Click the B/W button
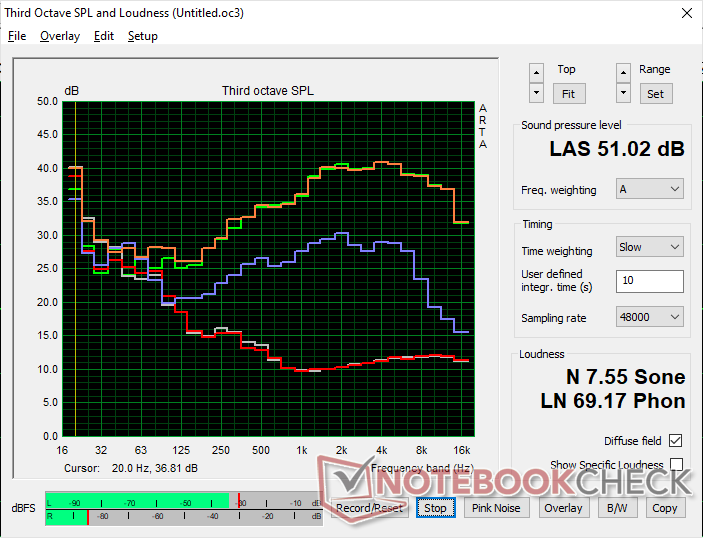 pos(616,508)
